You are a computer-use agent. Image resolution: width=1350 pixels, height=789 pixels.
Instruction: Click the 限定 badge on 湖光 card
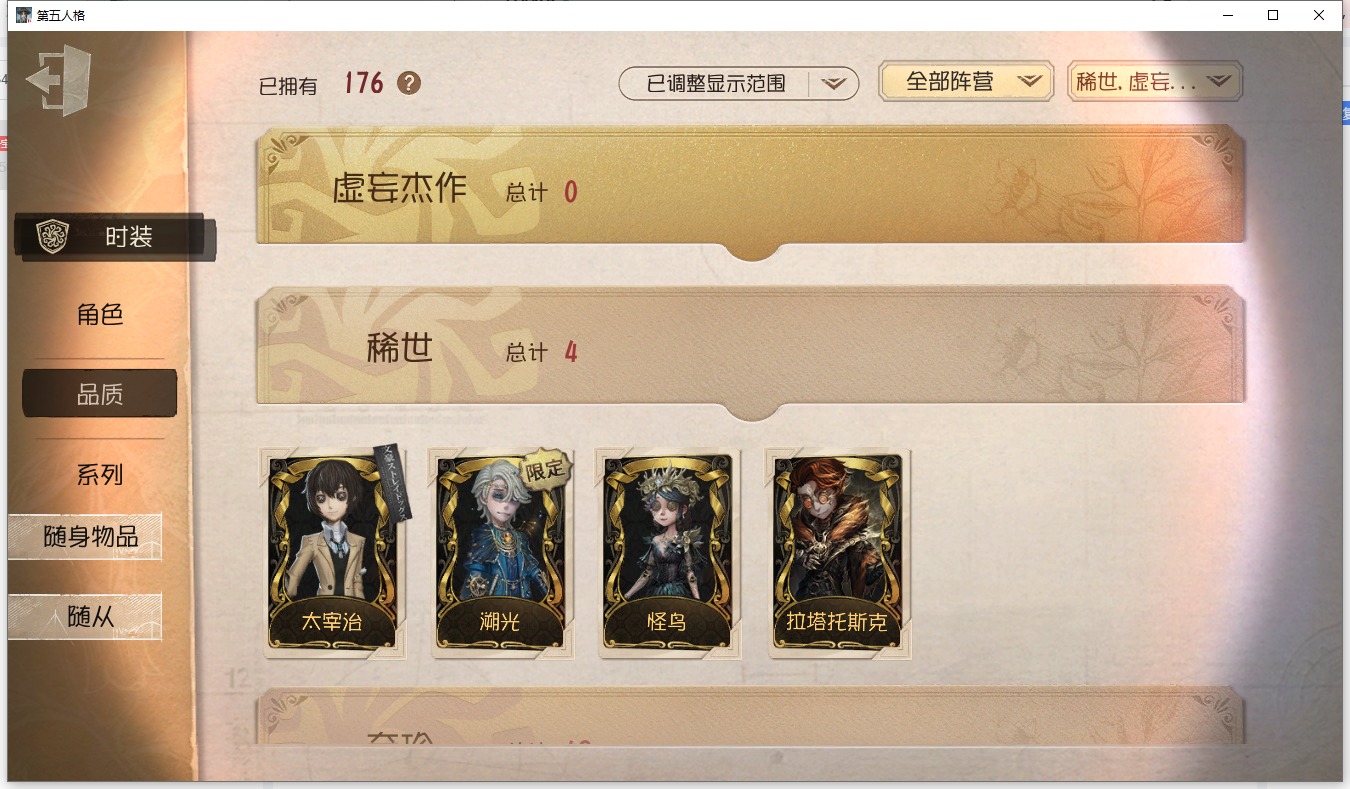click(546, 467)
